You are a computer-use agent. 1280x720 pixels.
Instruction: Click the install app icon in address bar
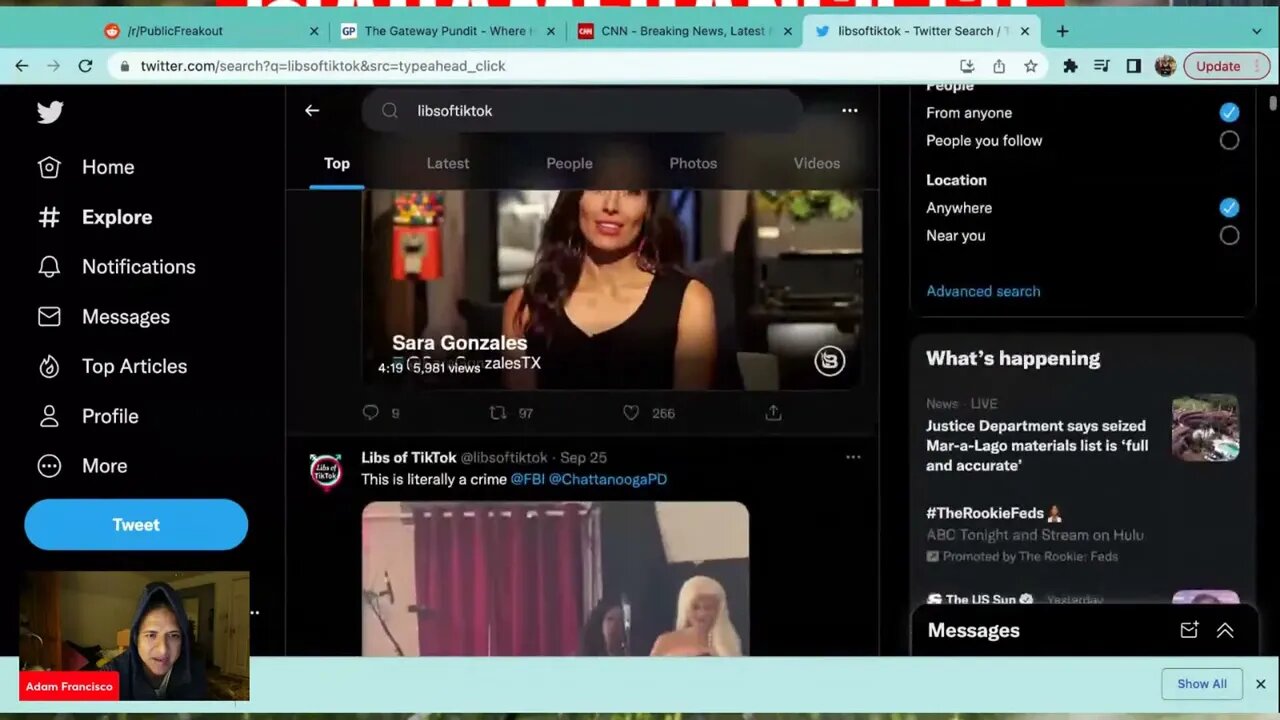tap(966, 66)
